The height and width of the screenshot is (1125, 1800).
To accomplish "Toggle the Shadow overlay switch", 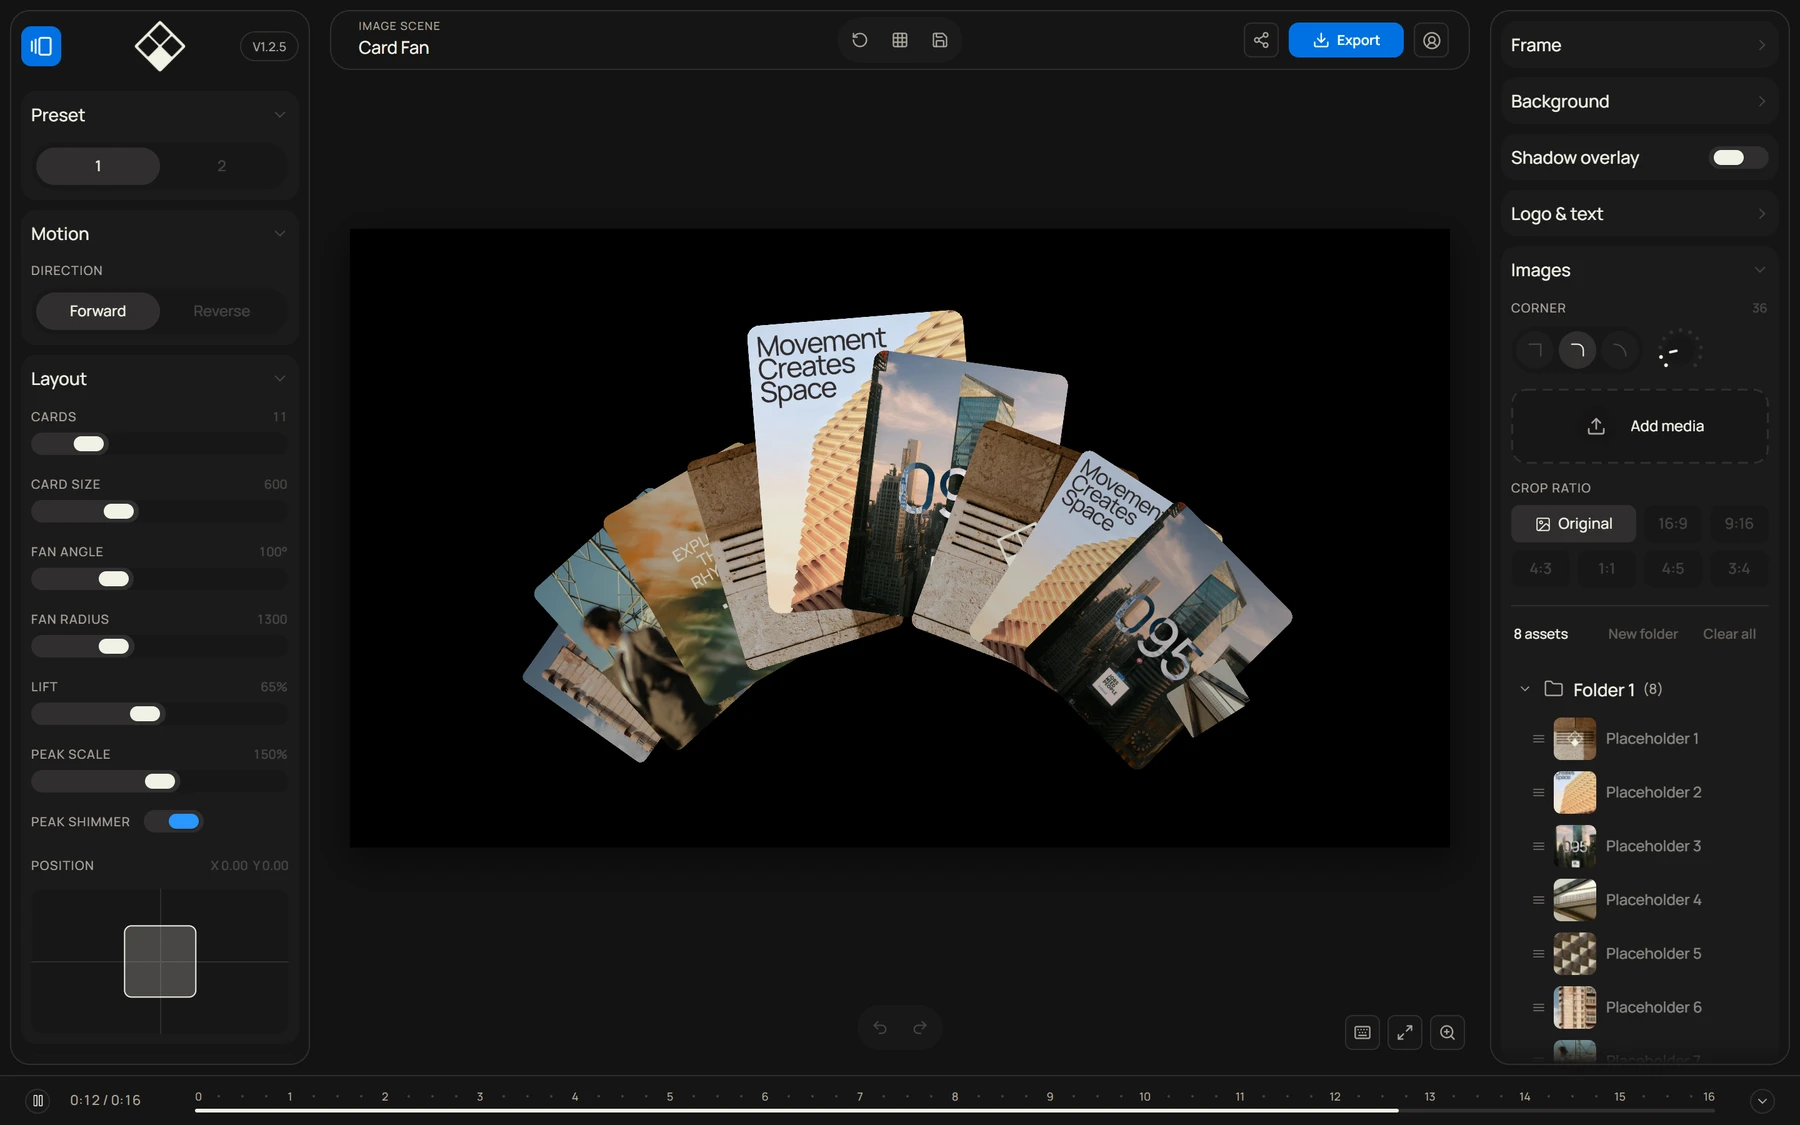I will [1739, 157].
